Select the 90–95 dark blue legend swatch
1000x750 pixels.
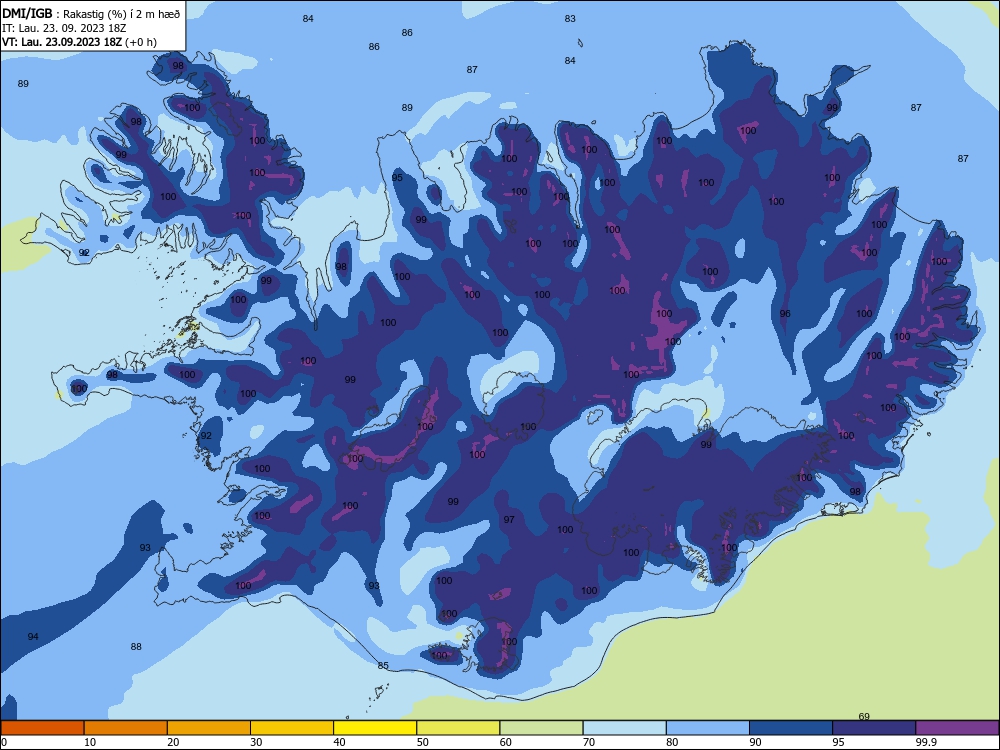(791, 728)
